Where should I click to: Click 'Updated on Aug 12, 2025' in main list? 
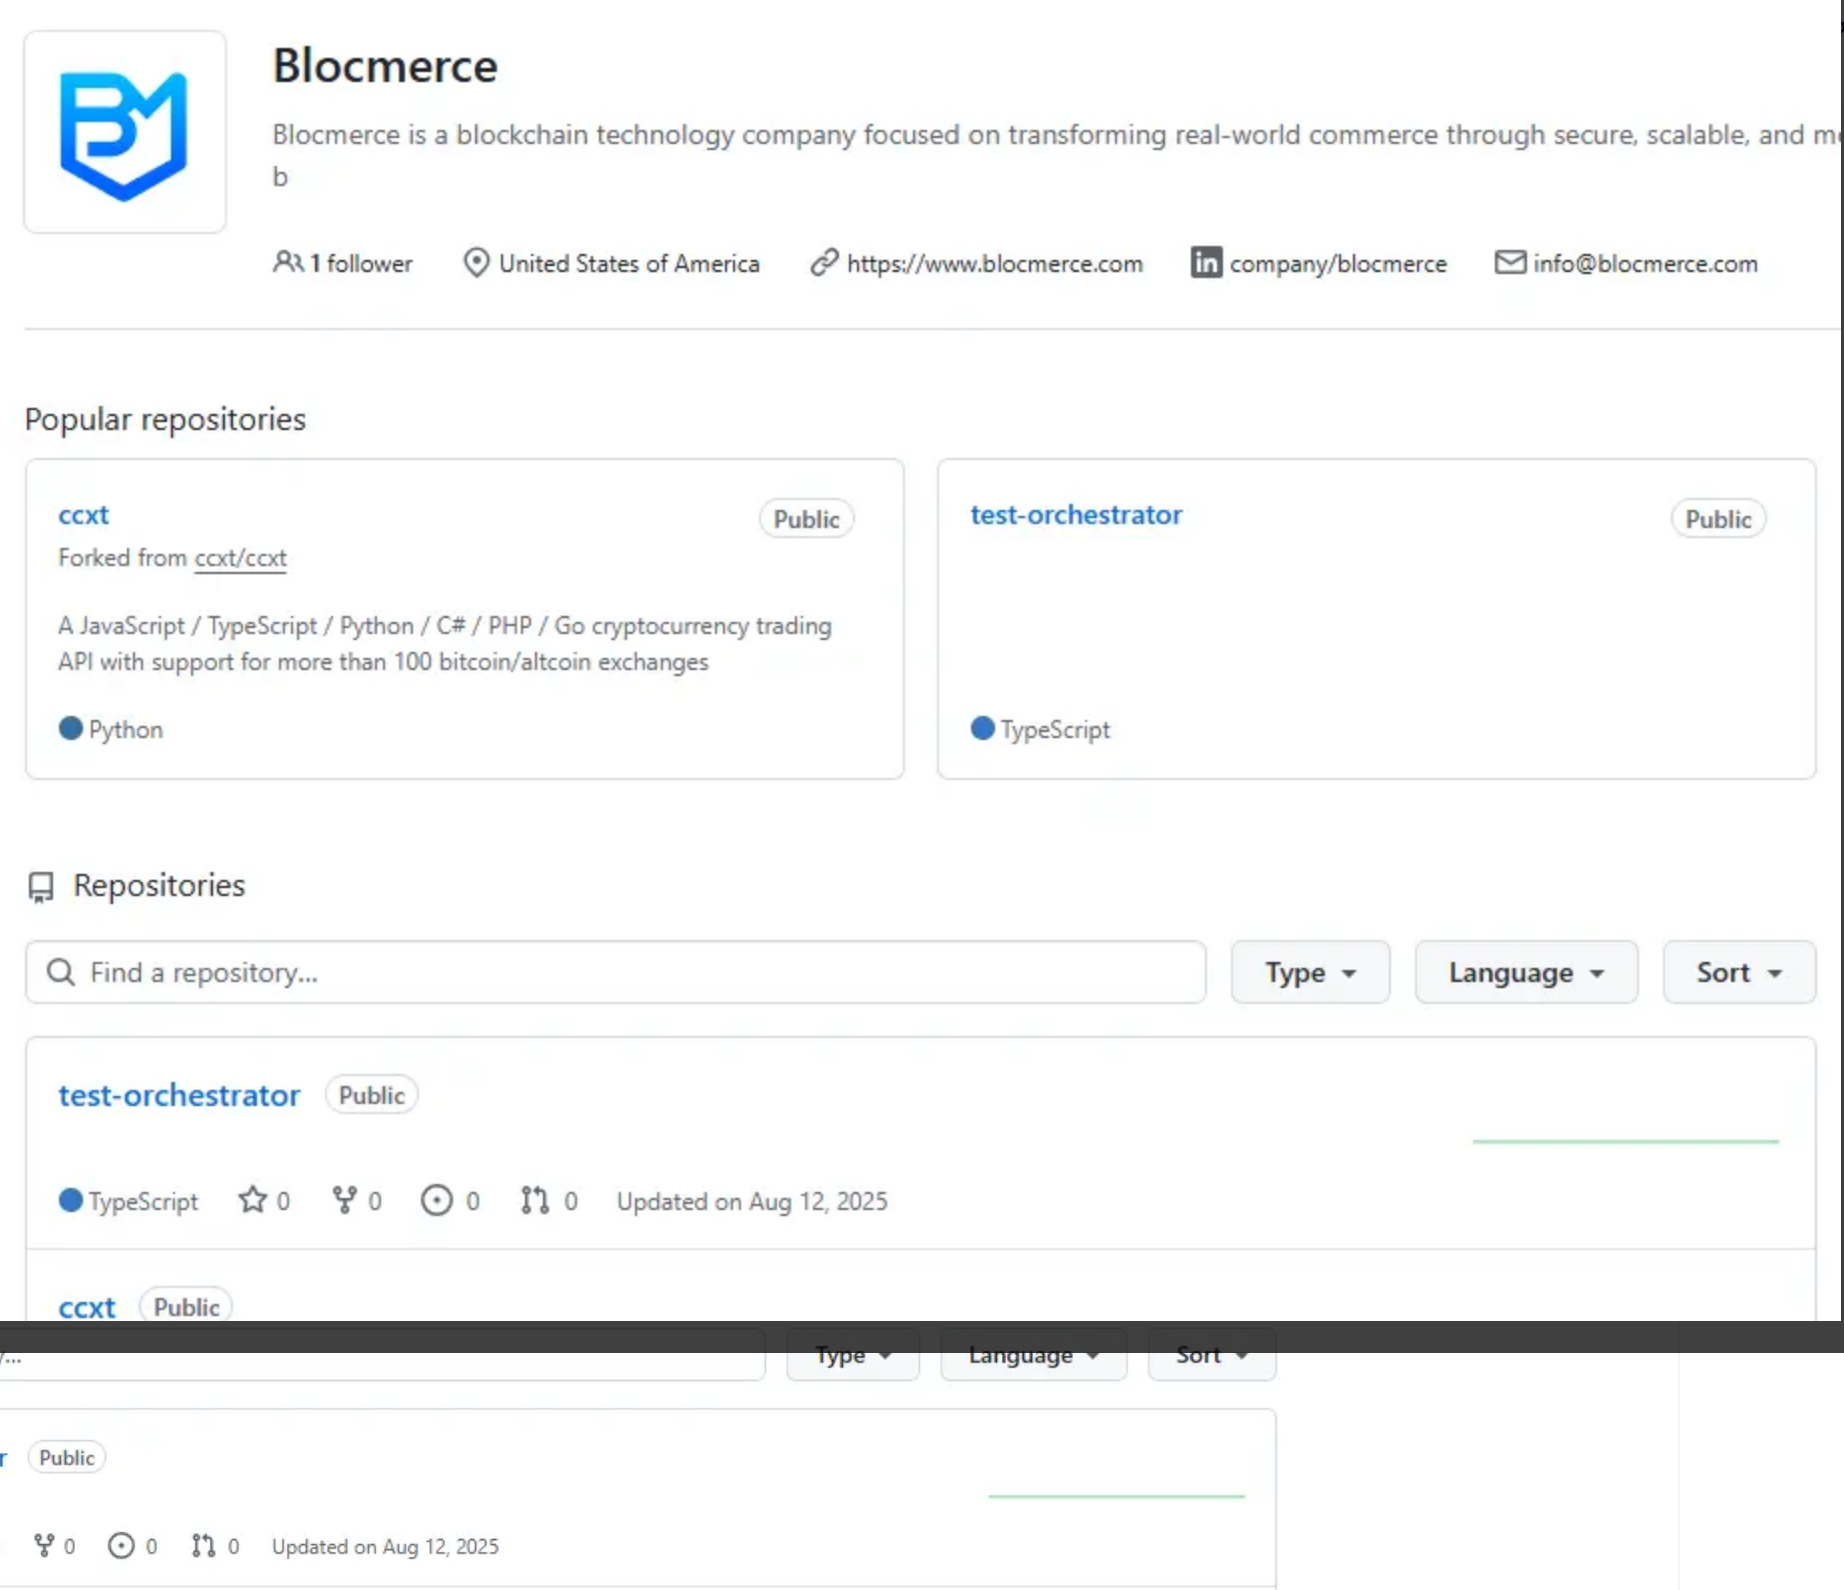pos(752,1201)
